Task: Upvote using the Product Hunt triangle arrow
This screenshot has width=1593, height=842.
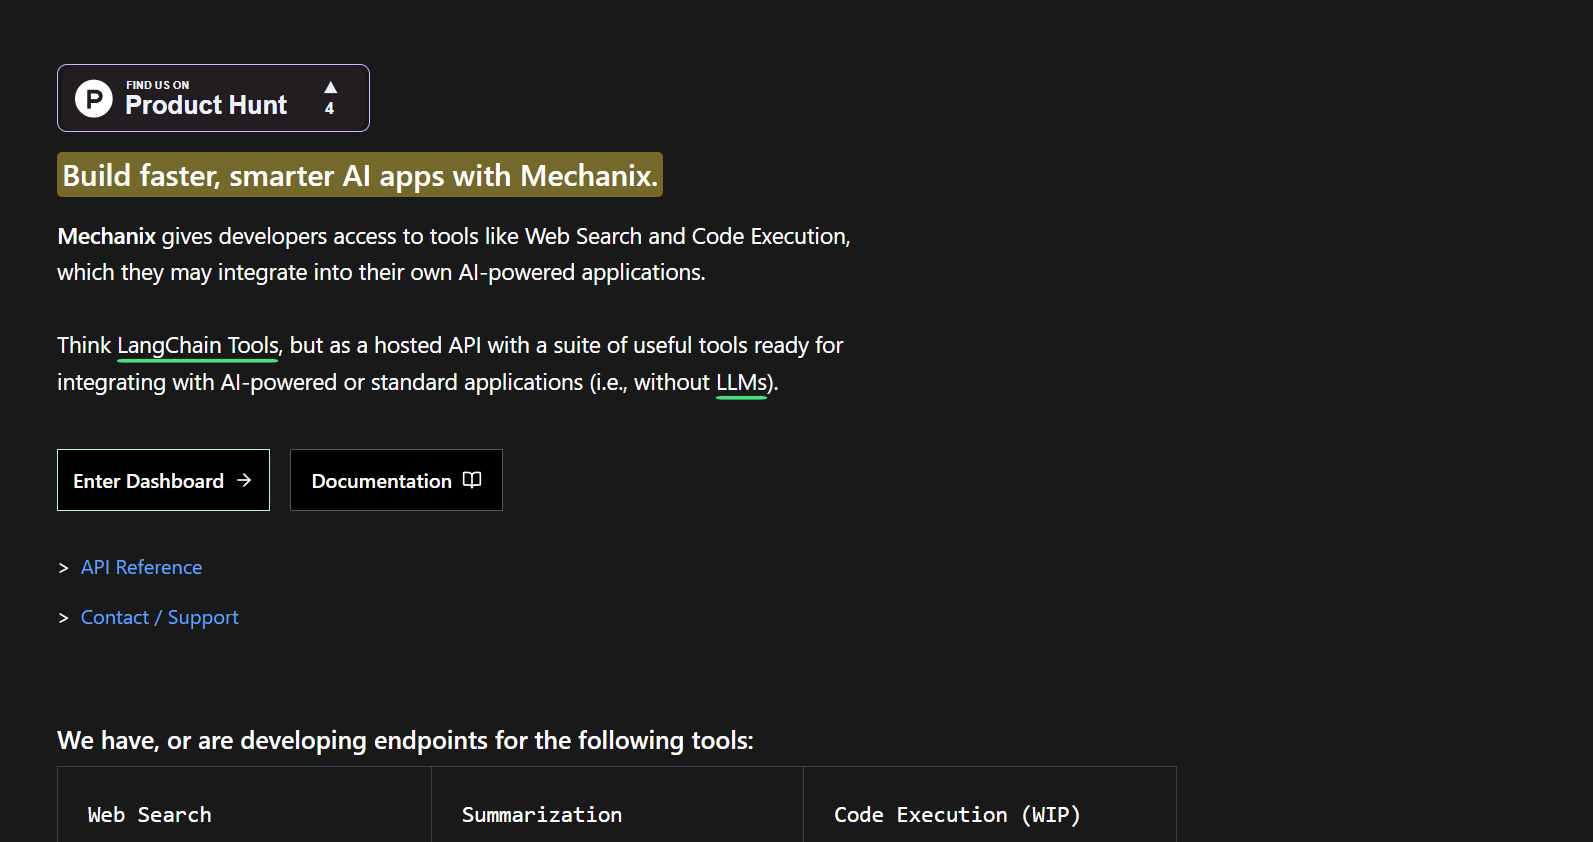Action: coord(330,87)
